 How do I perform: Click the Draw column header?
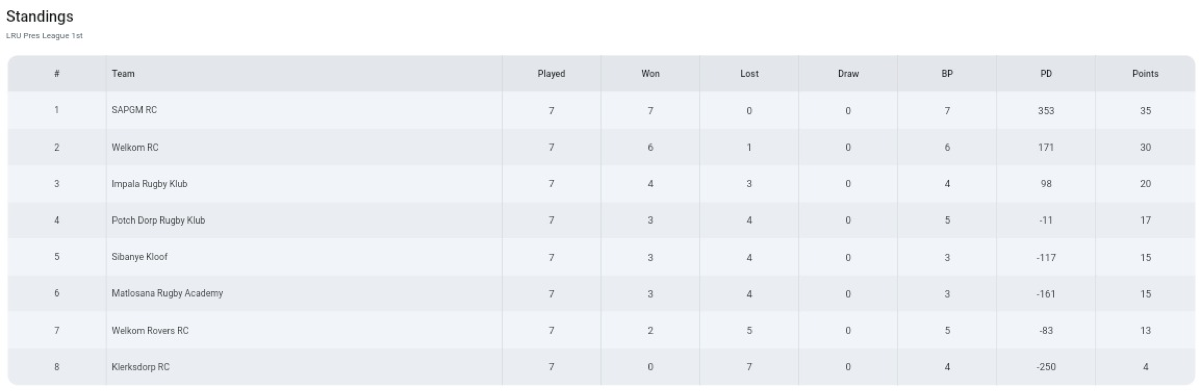pyautogui.click(x=848, y=74)
